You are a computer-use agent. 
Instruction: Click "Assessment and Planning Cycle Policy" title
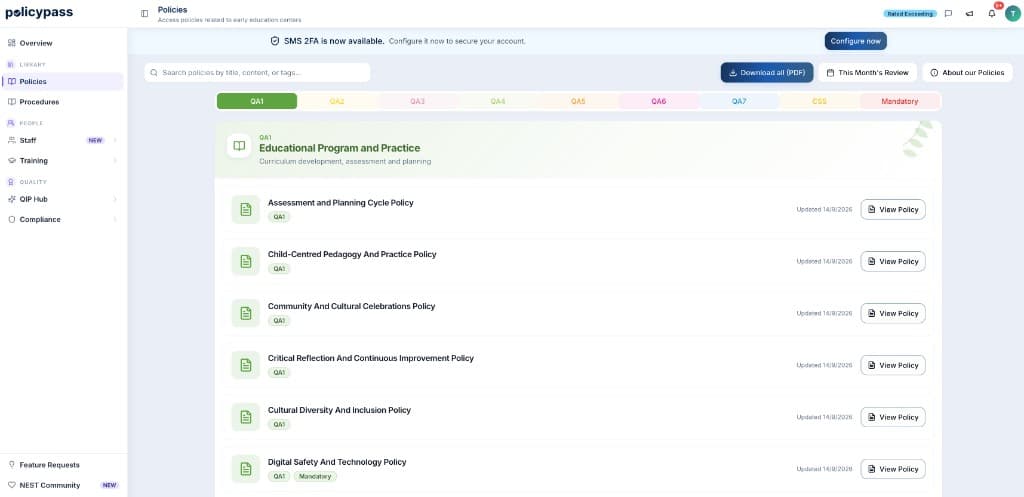coord(340,202)
